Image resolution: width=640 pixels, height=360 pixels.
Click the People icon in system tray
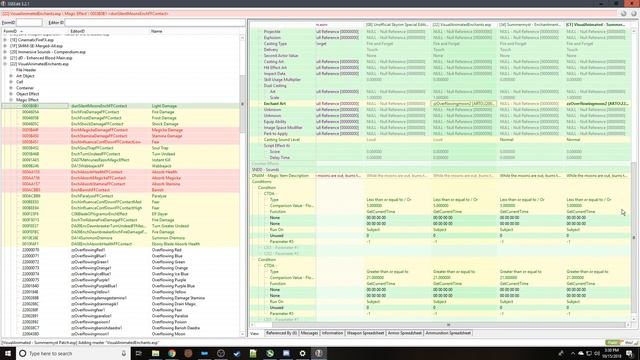tap(561, 353)
